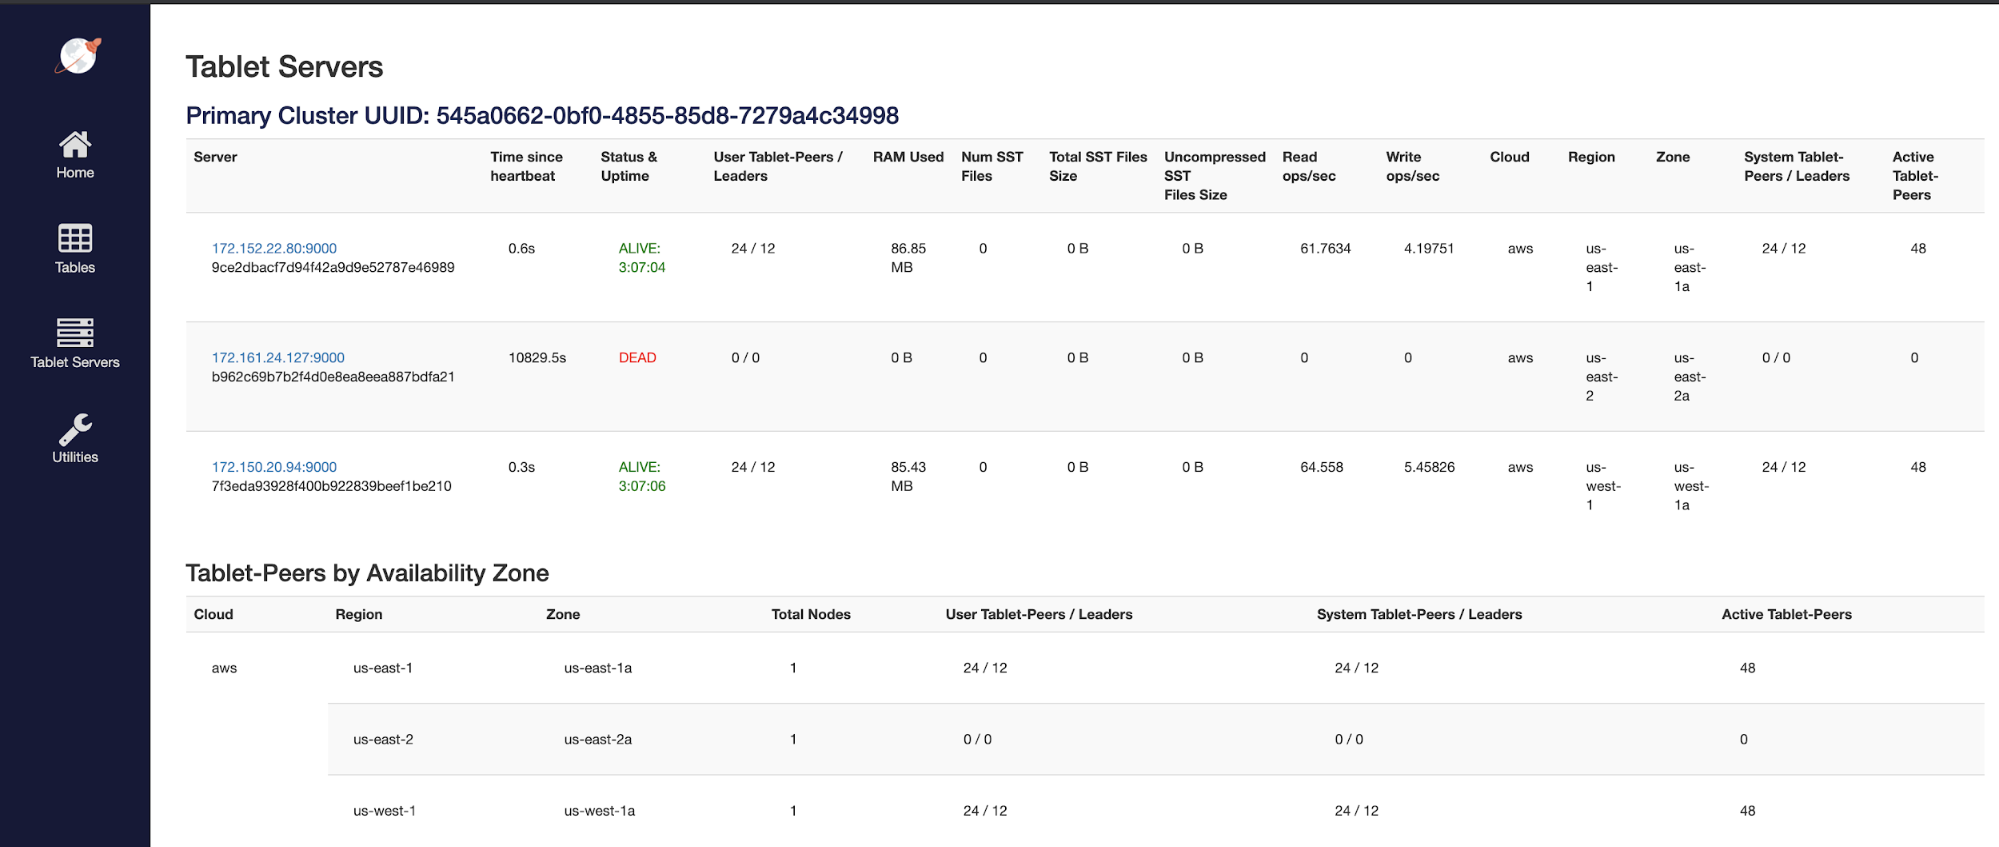Screen dimensions: 1999x847
Task: Click the RAM Used column header
Action: [908, 157]
